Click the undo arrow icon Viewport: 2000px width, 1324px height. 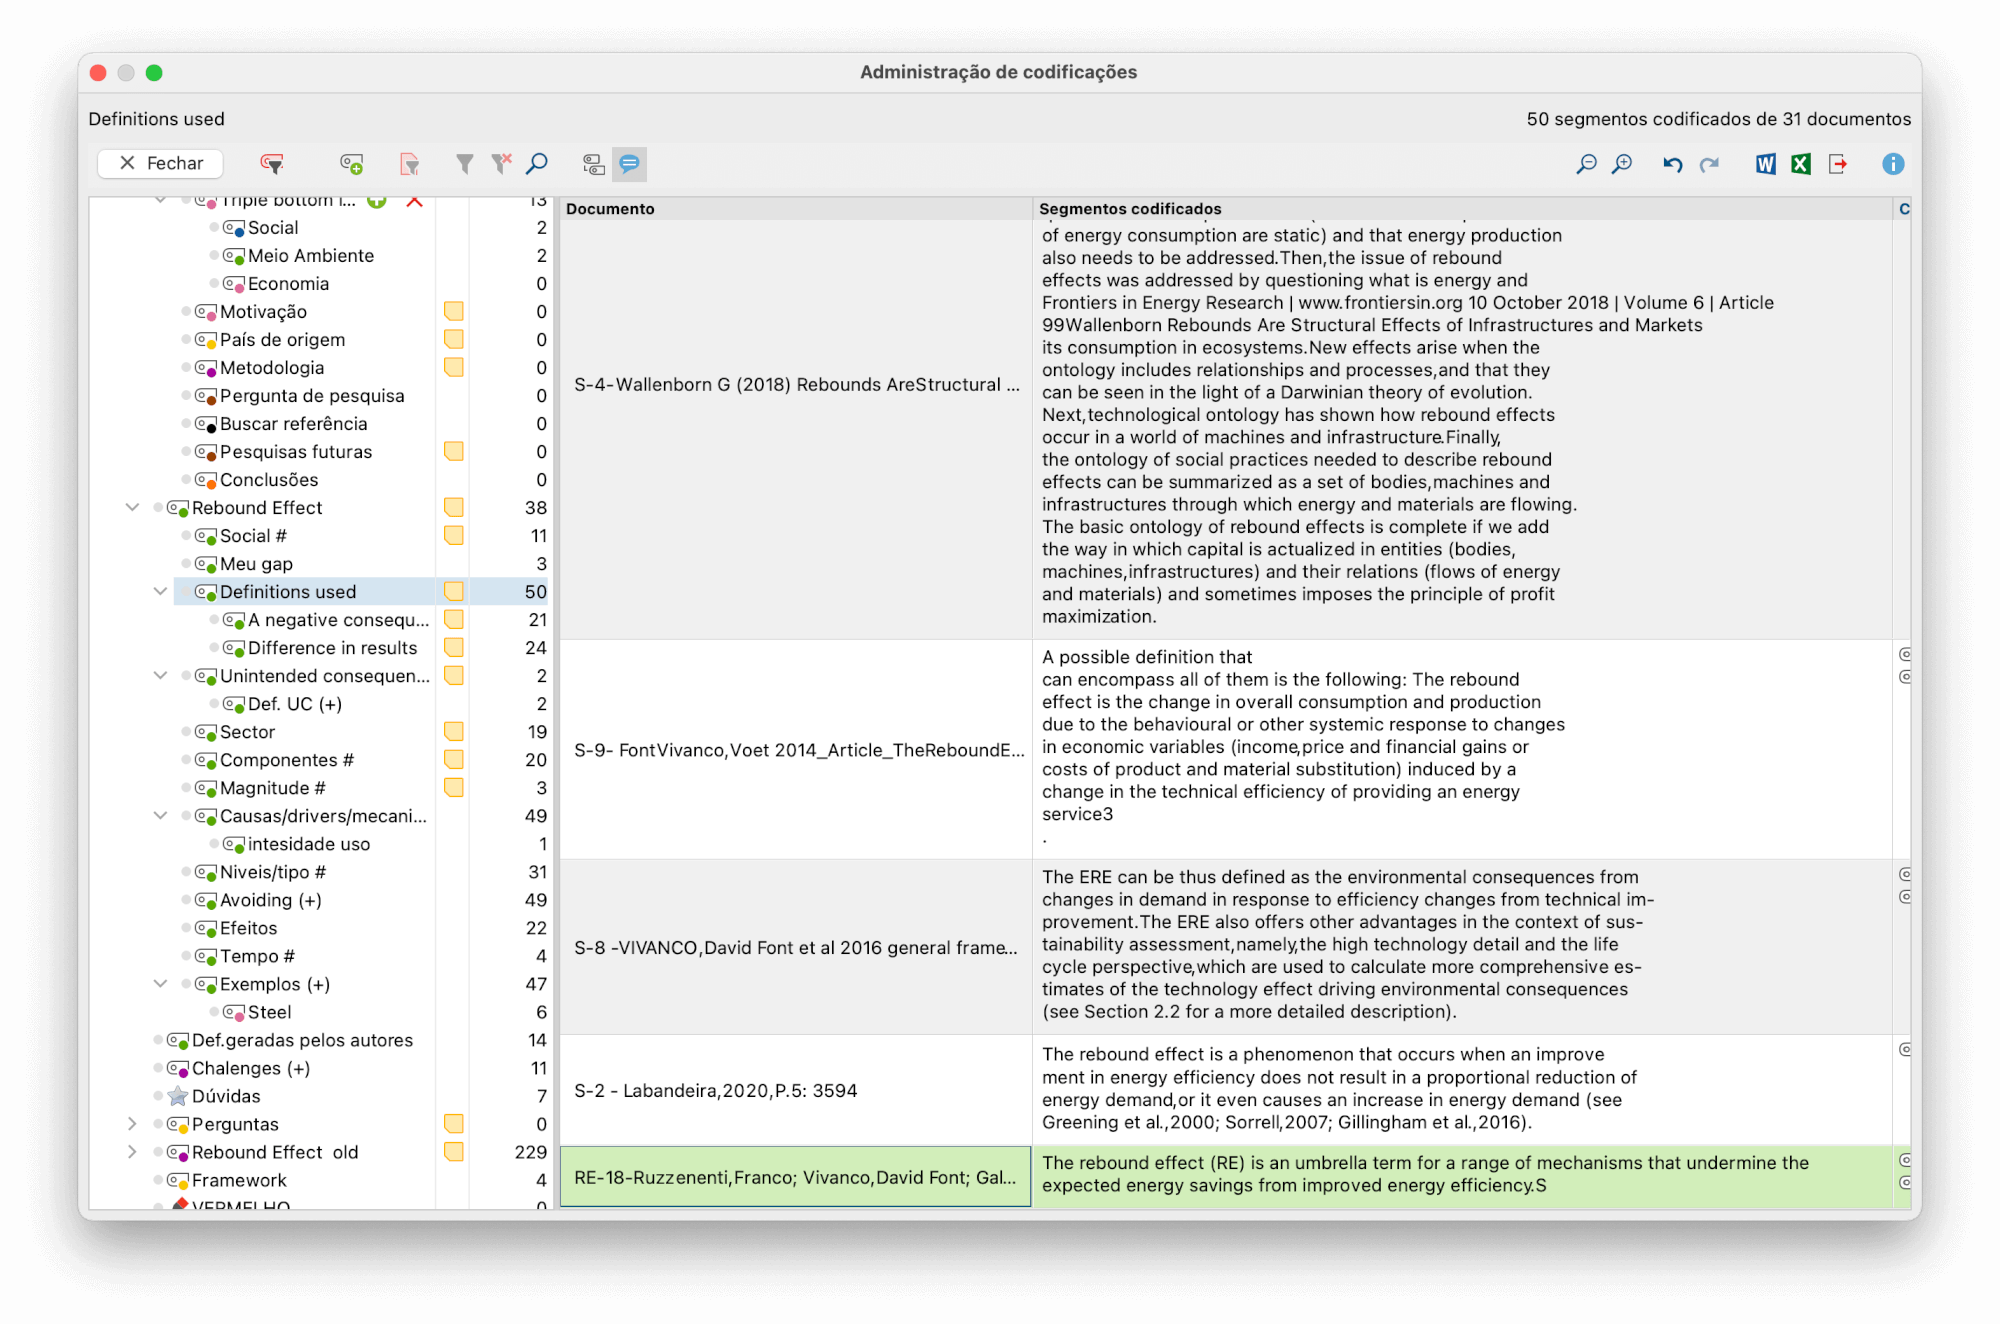click(1672, 164)
